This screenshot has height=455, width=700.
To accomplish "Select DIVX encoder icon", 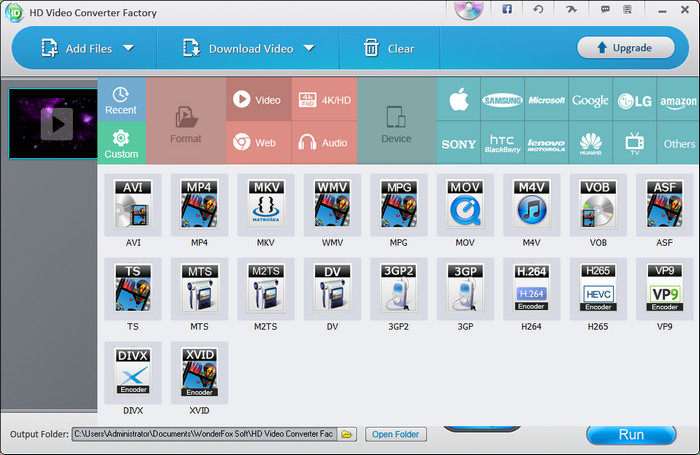I will [x=133, y=373].
